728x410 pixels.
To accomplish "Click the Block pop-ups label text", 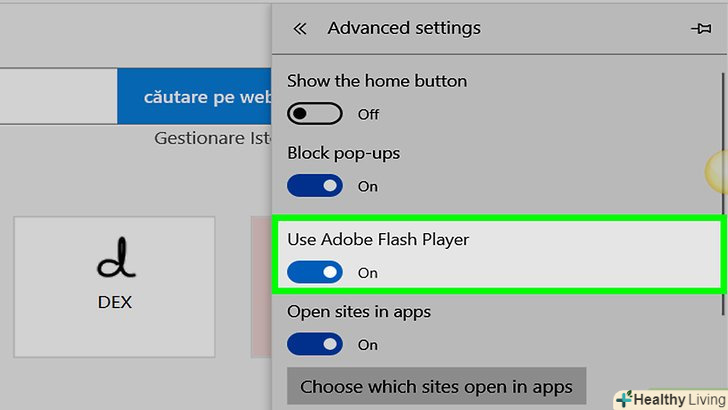I will click(343, 154).
